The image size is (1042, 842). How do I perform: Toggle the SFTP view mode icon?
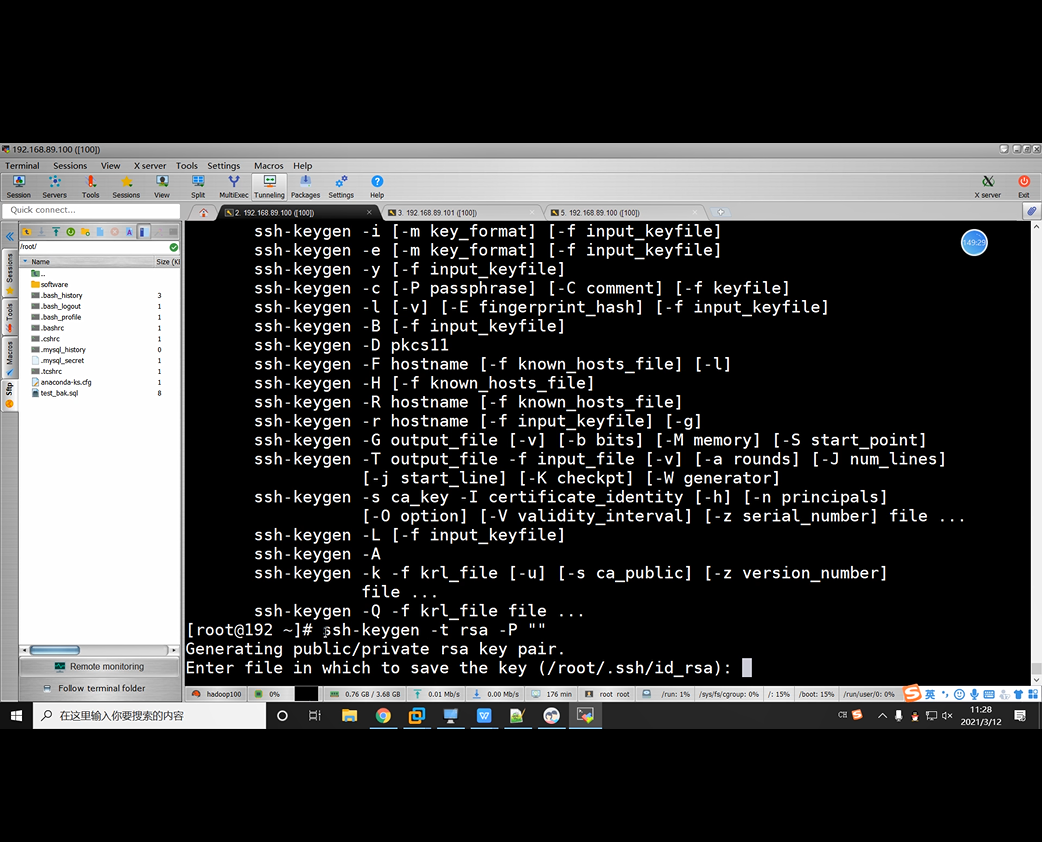[142, 232]
